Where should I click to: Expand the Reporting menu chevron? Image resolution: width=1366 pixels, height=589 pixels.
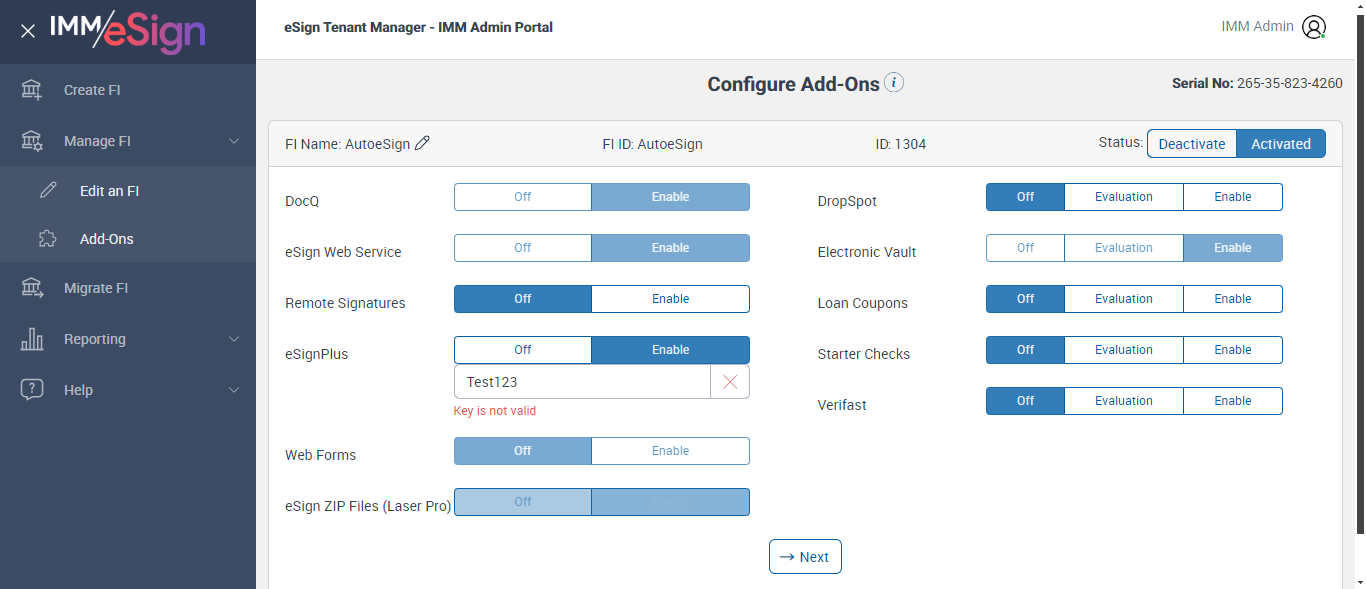pos(234,339)
